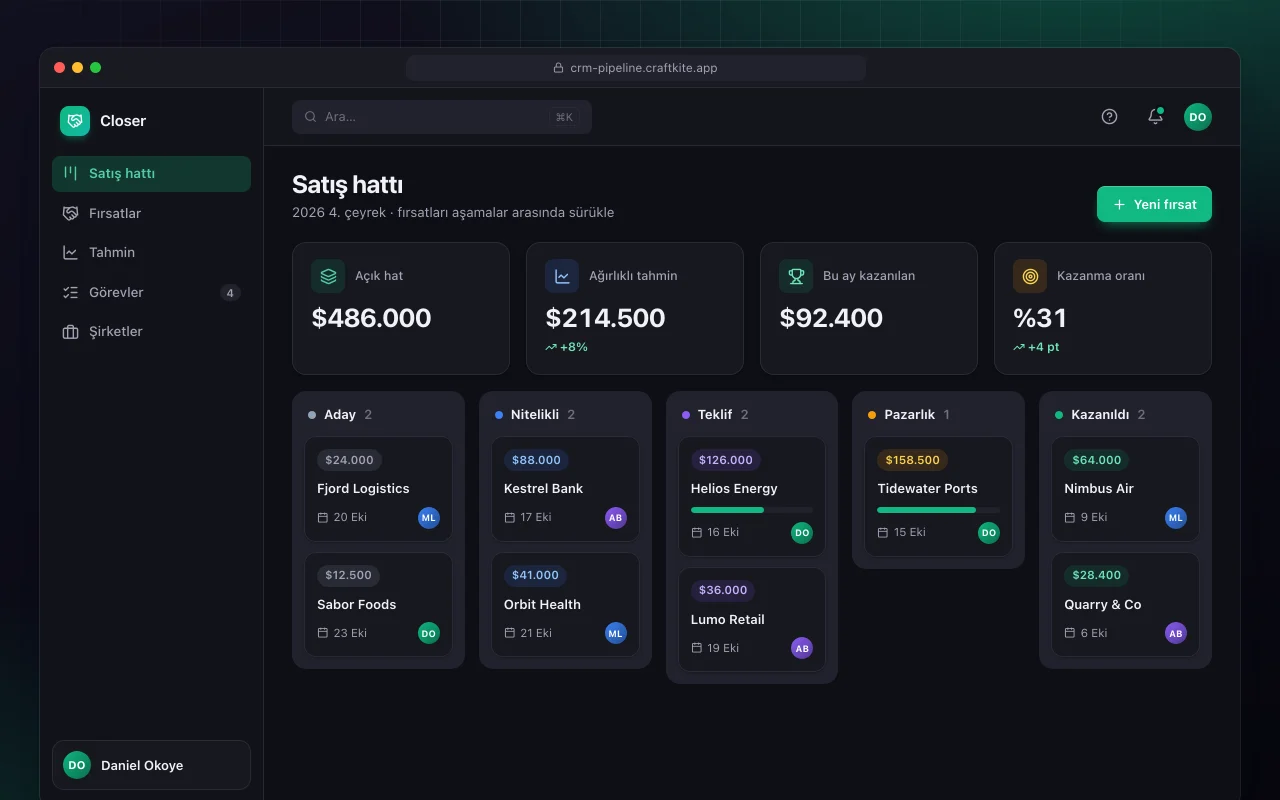Click the Helios Energy progress bar

click(x=752, y=510)
